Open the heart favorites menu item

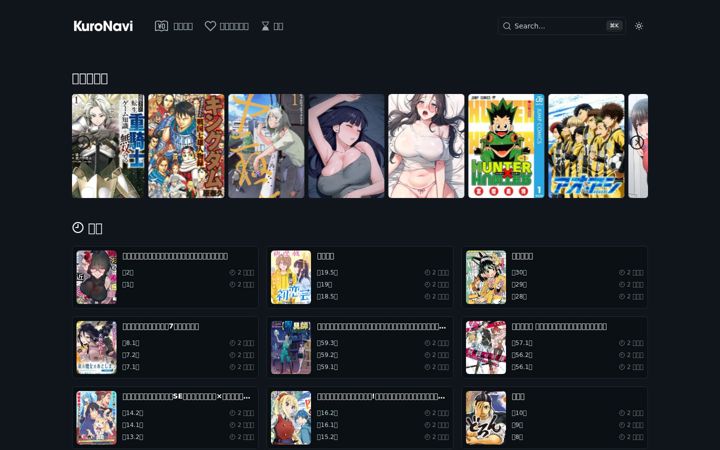[227, 26]
